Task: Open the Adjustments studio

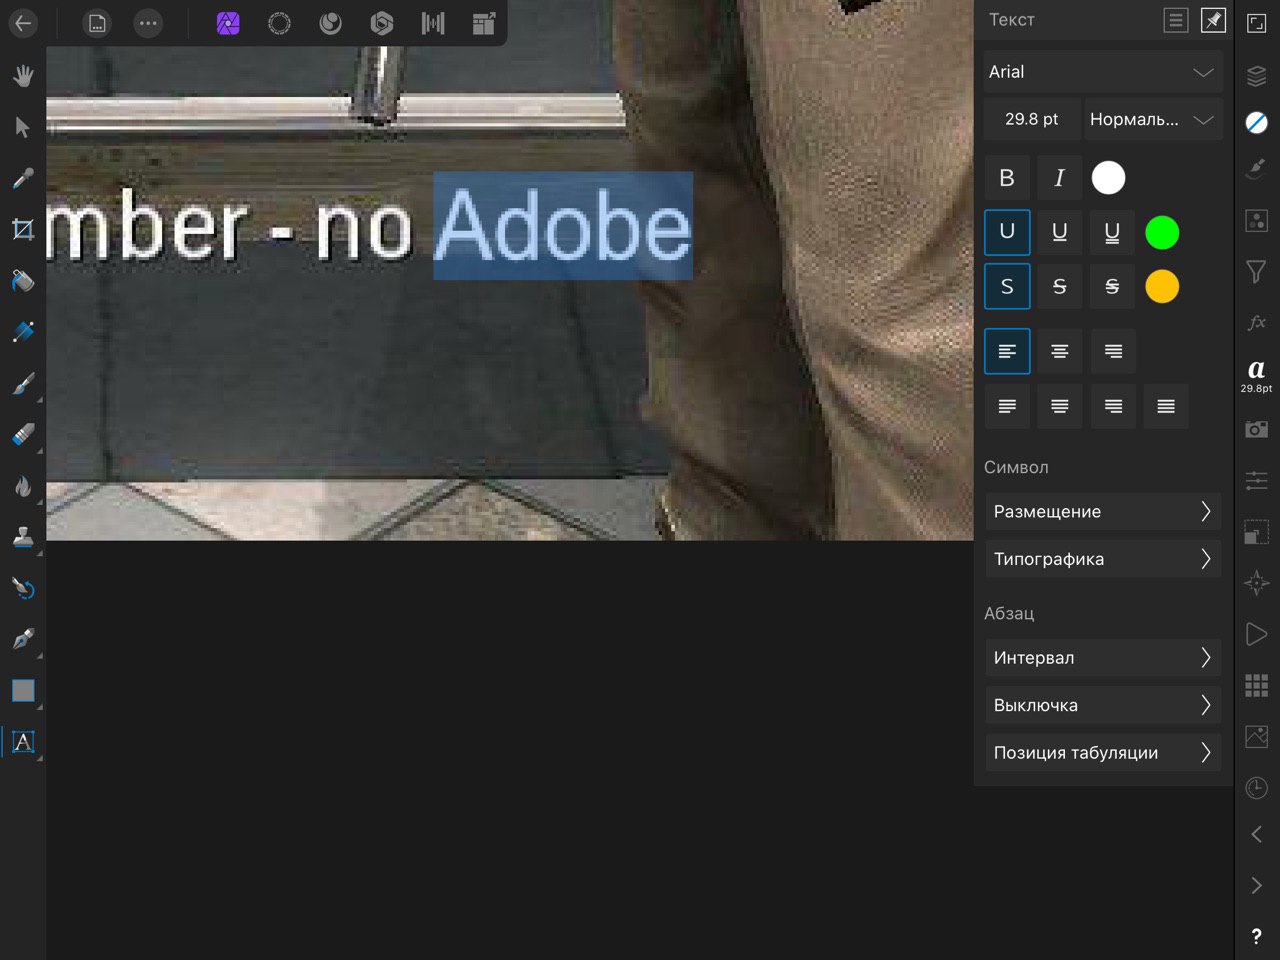Action: 1257,220
